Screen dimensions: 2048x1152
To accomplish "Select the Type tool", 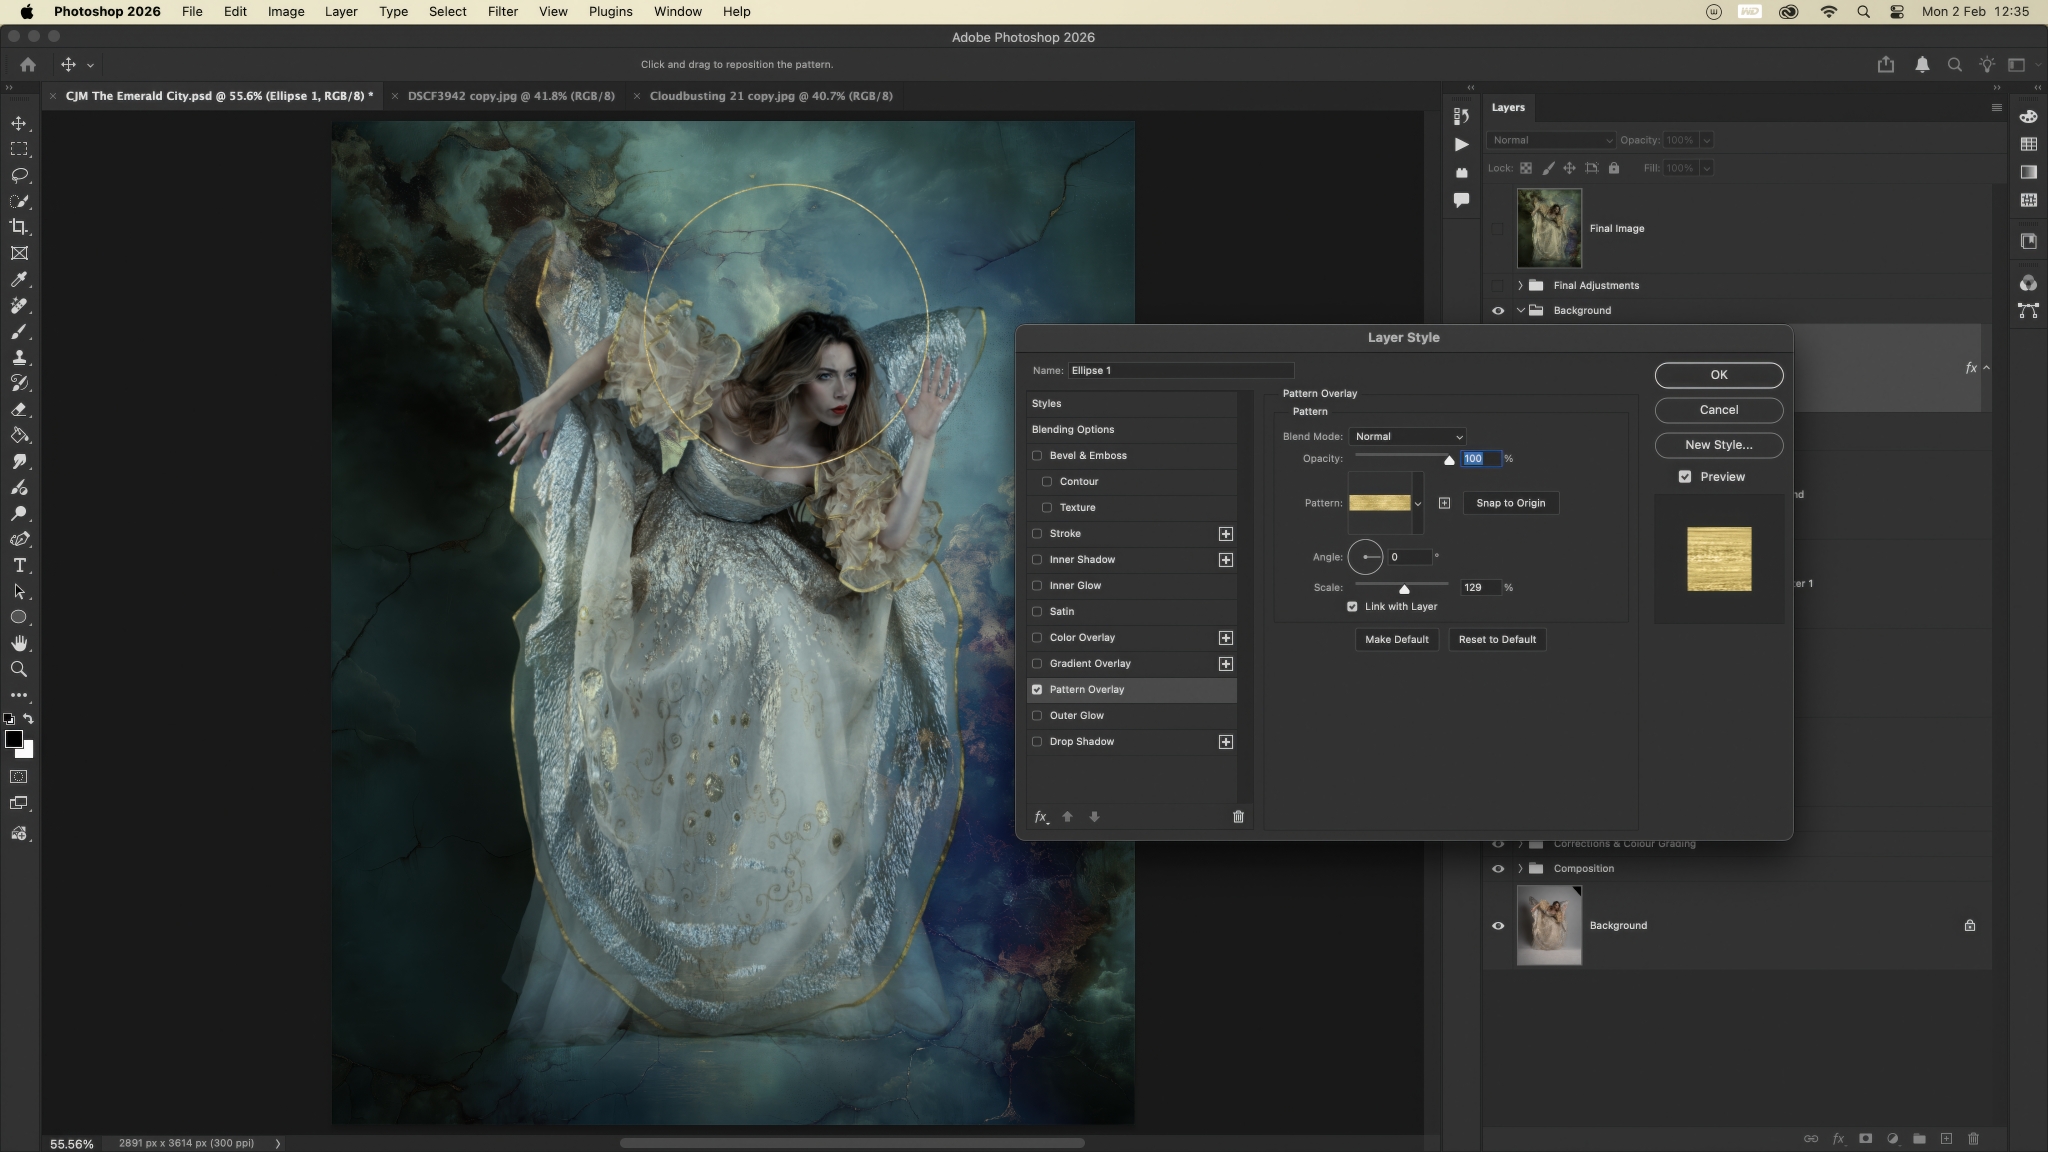I will (19, 565).
